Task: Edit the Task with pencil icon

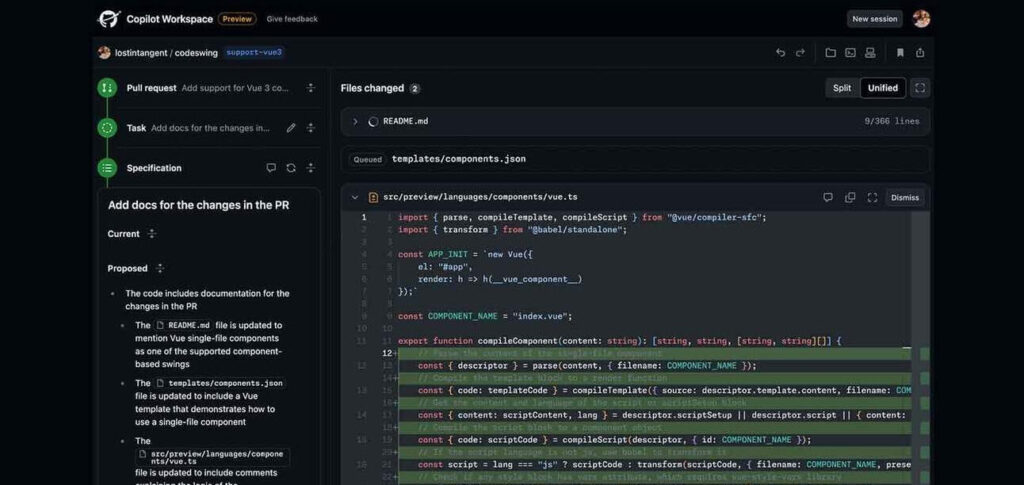Action: click(291, 128)
